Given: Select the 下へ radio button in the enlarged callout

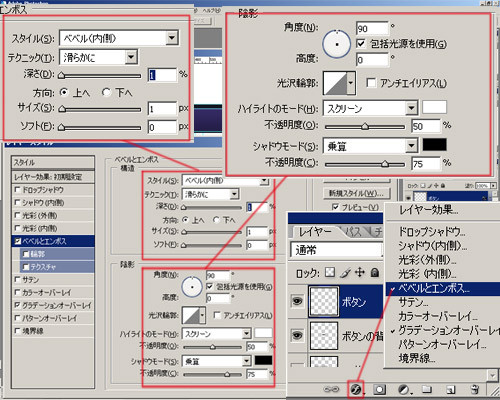Looking at the screenshot, I should click(x=107, y=92).
